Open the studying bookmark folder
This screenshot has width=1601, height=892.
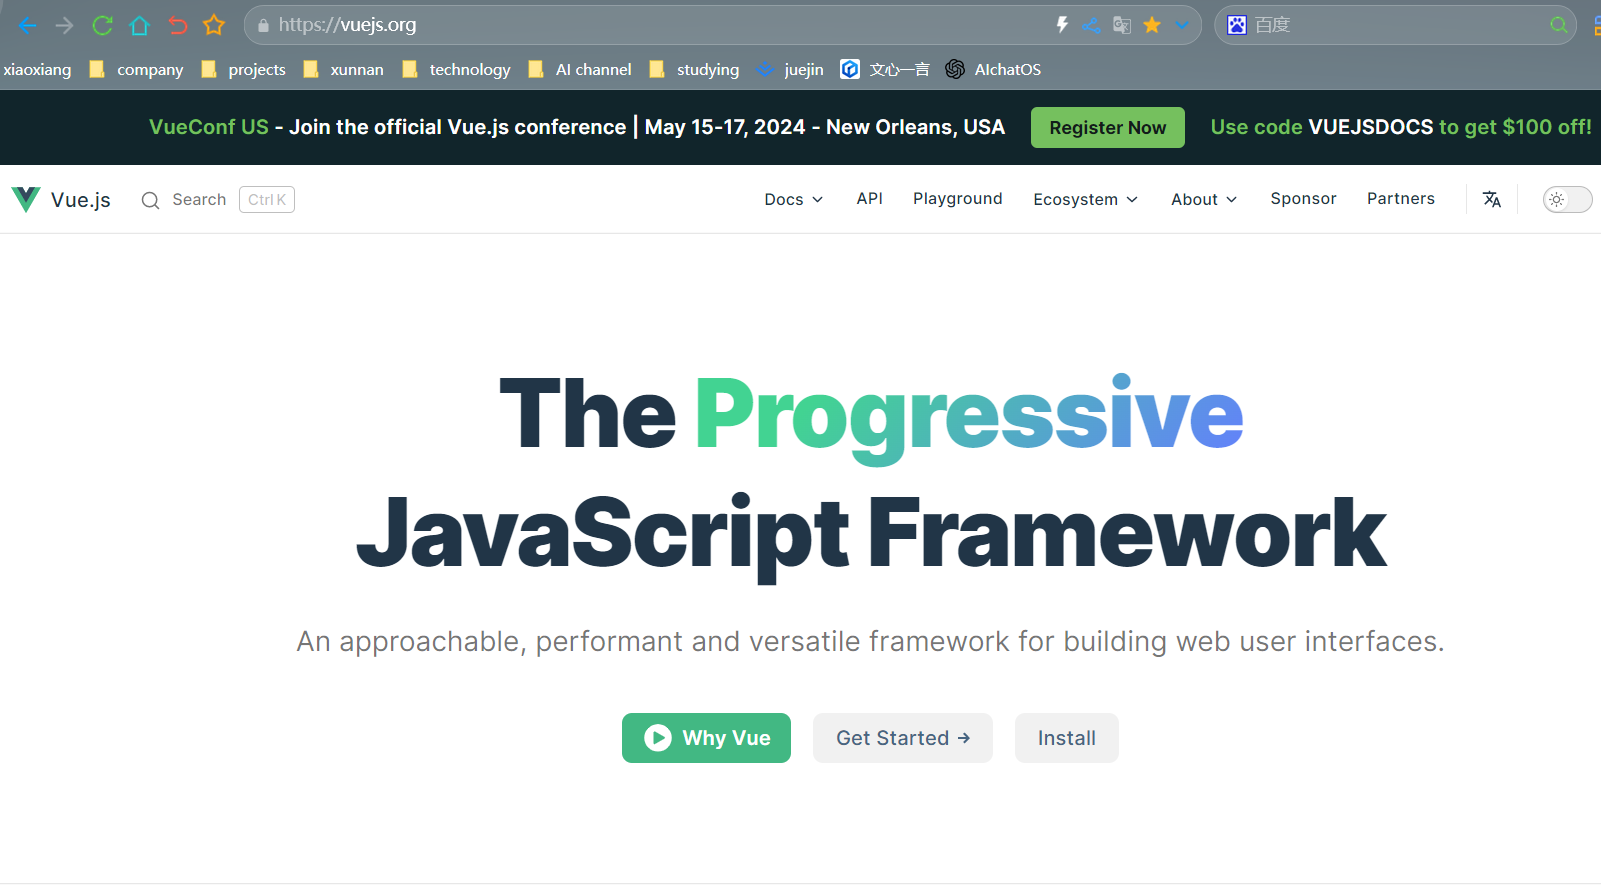click(694, 69)
